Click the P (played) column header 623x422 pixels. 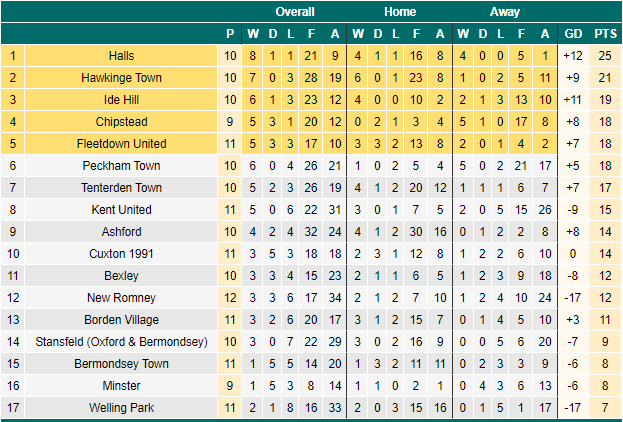click(230, 34)
